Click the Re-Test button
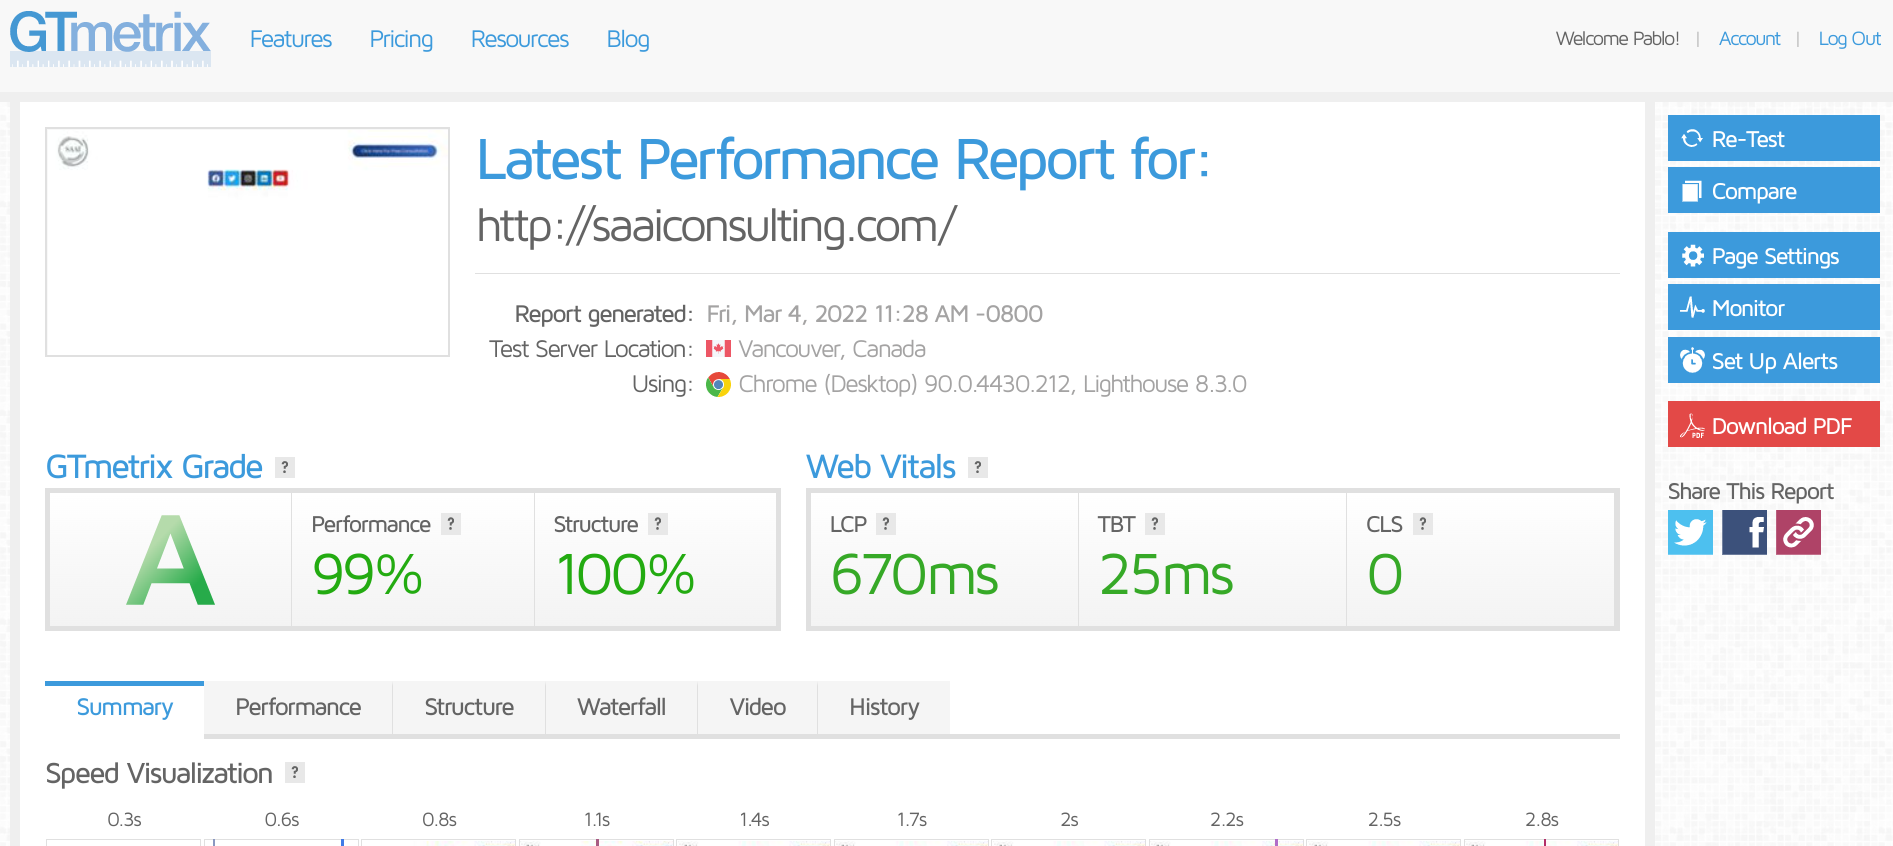The width and height of the screenshot is (1893, 846). (1773, 138)
